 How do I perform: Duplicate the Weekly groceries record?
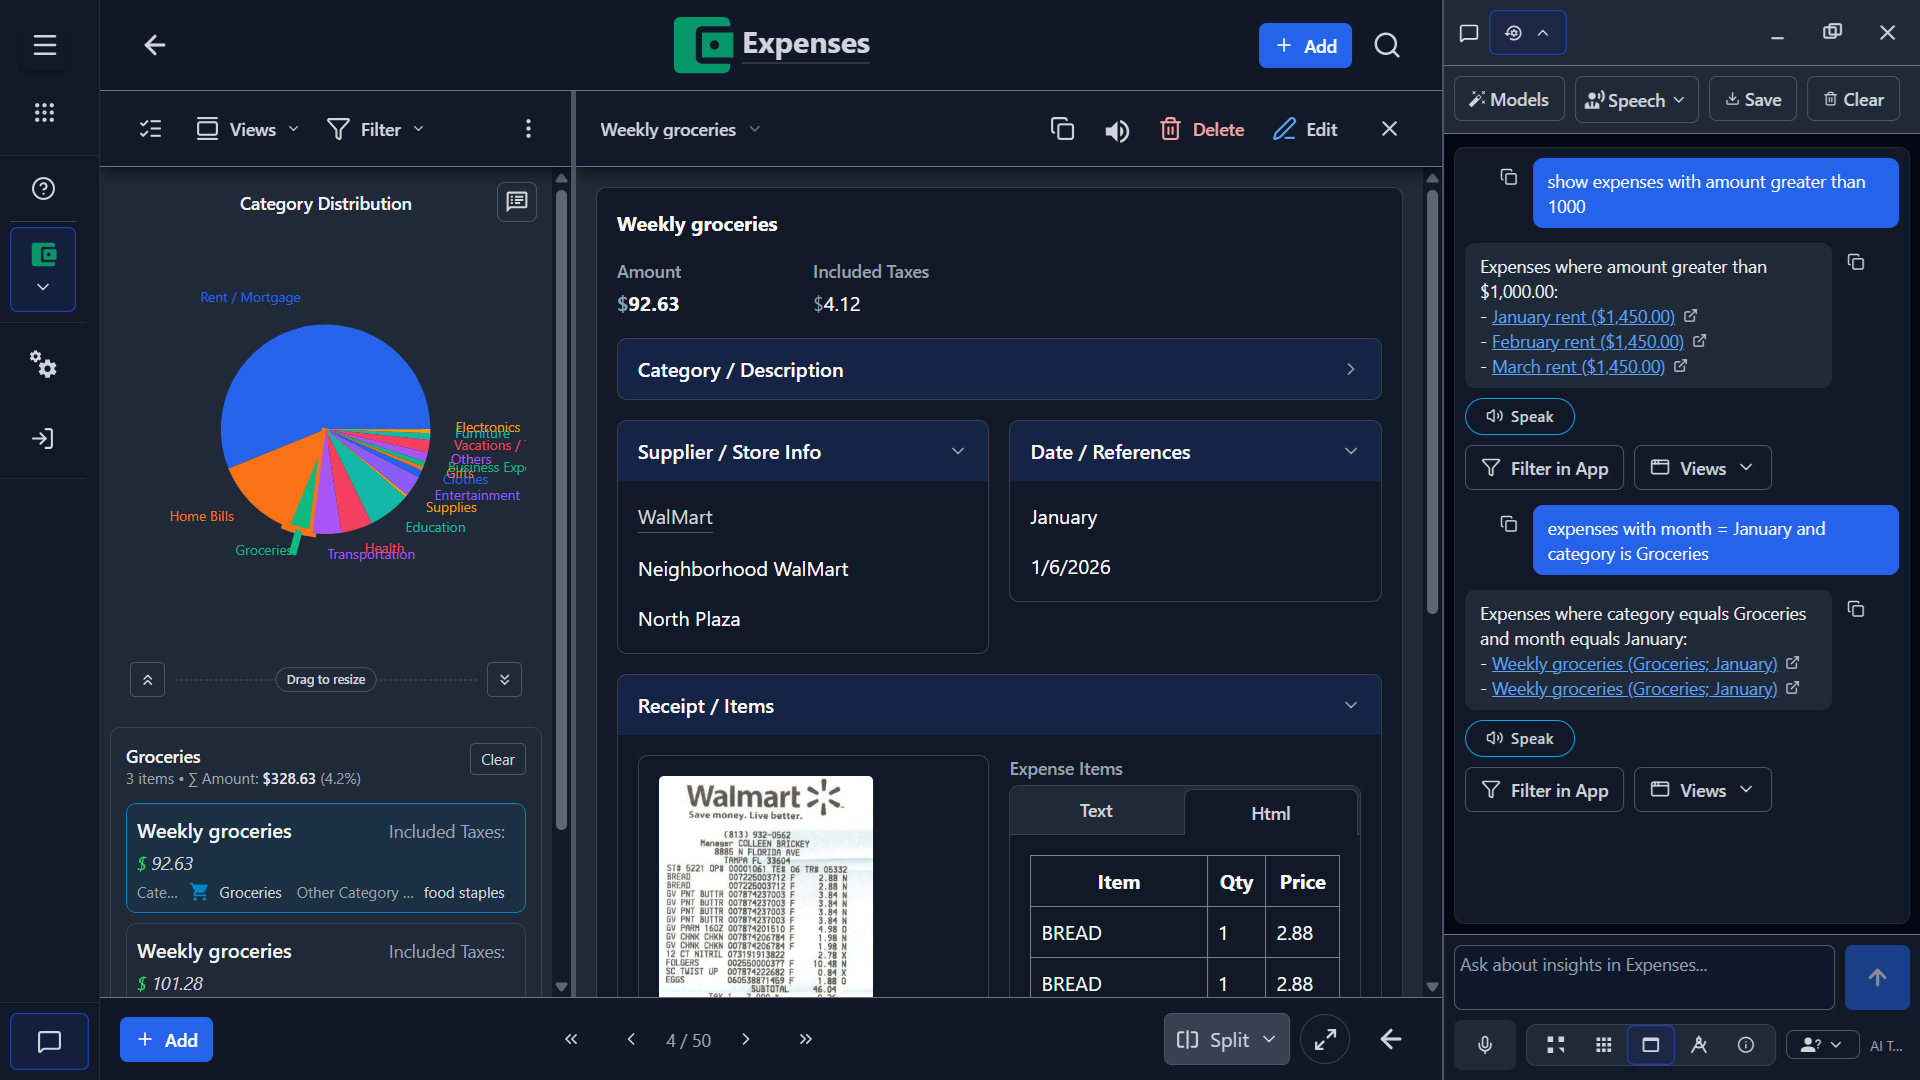1062,129
